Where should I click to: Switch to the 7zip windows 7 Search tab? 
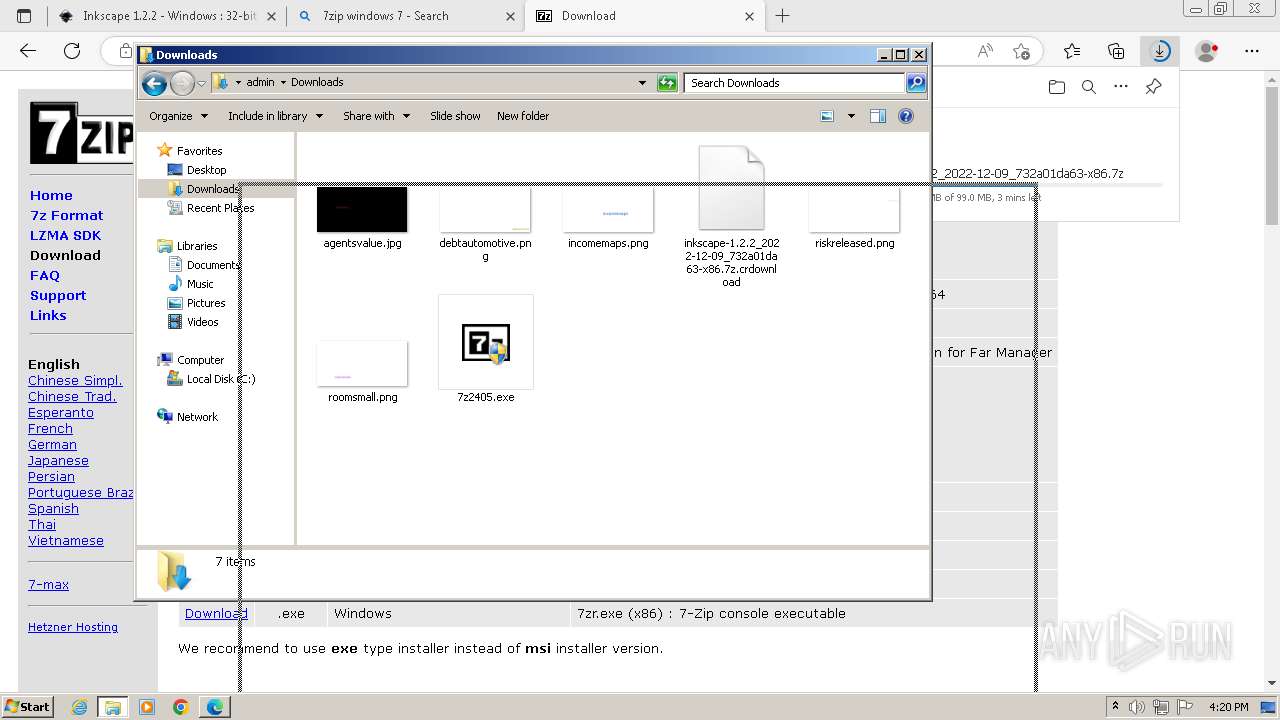pos(405,16)
